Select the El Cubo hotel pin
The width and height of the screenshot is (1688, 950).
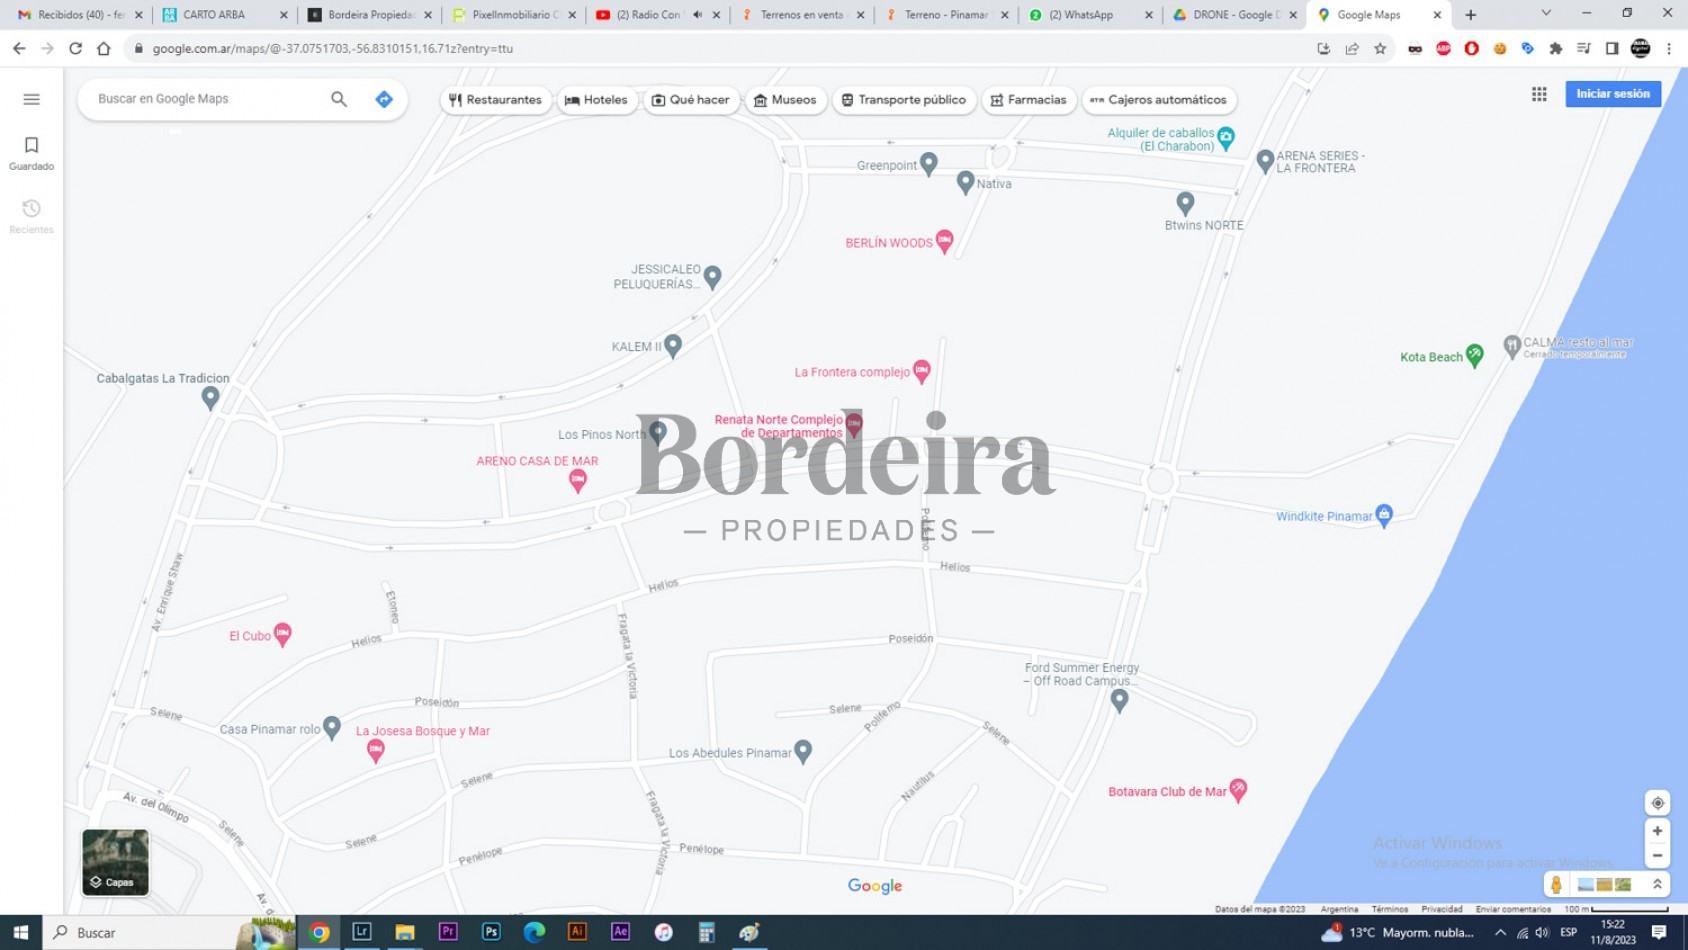[283, 635]
